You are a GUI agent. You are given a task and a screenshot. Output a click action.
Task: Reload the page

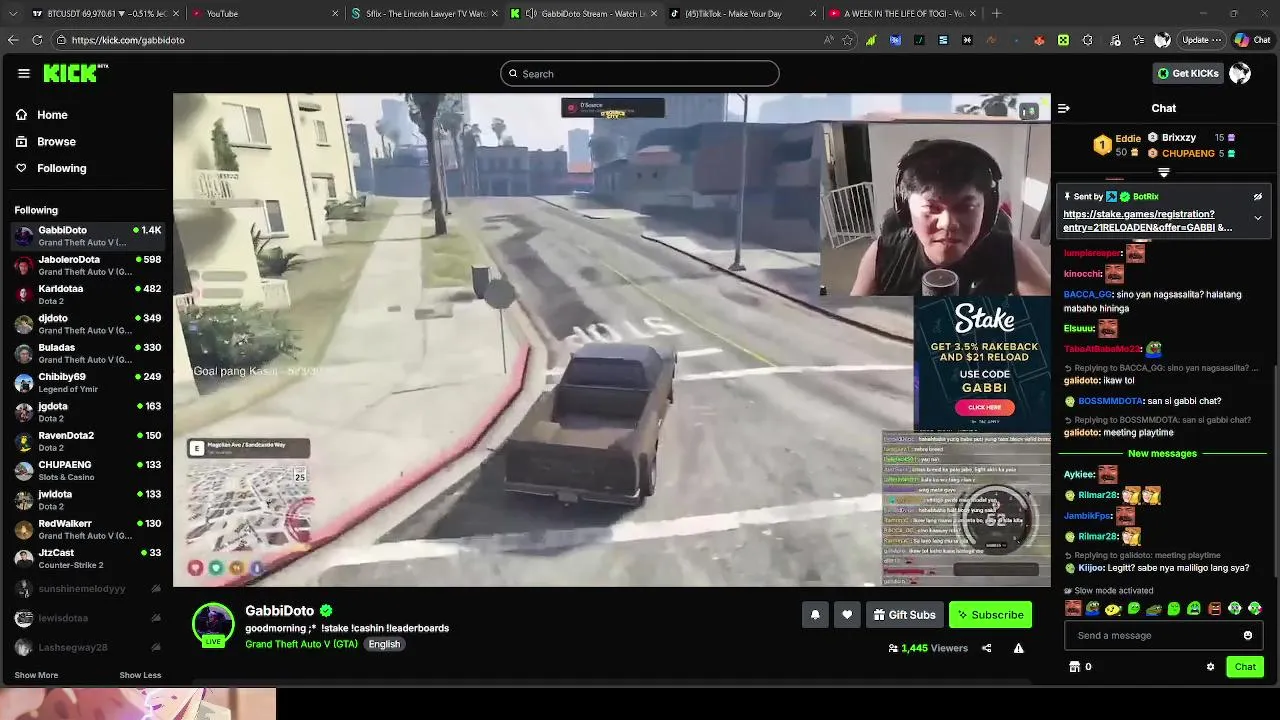(x=37, y=40)
